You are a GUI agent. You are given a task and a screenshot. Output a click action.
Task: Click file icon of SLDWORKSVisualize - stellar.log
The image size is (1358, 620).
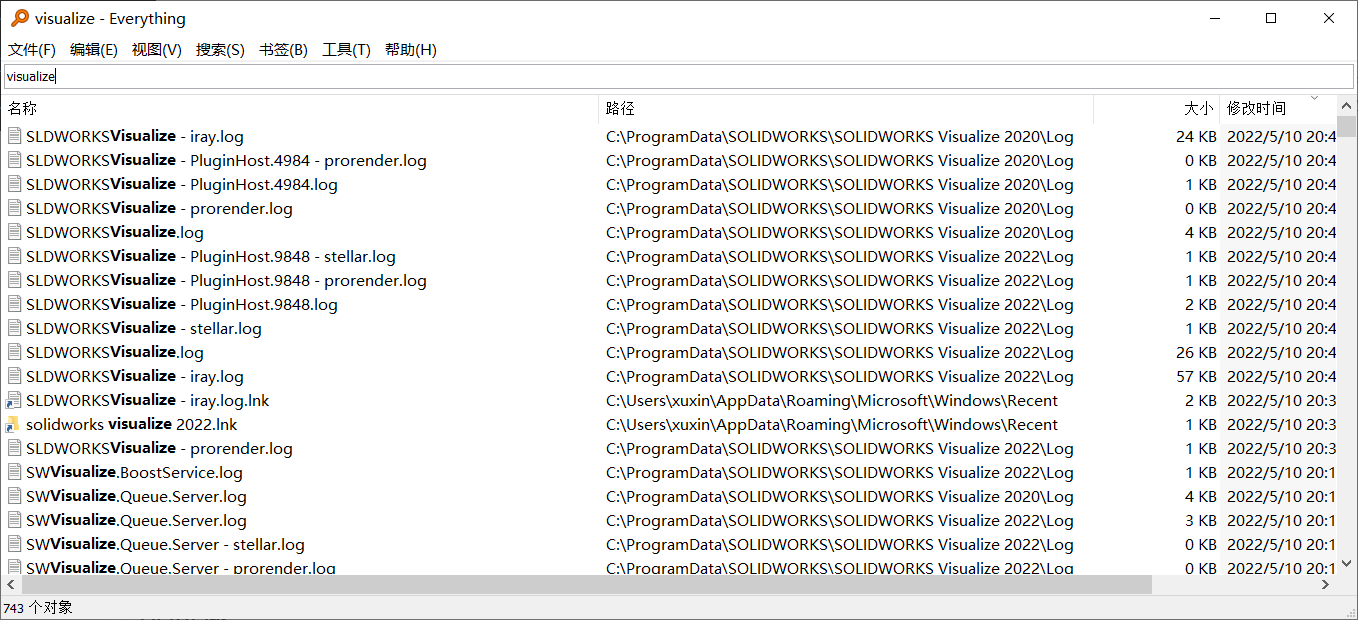pyautogui.click(x=14, y=328)
